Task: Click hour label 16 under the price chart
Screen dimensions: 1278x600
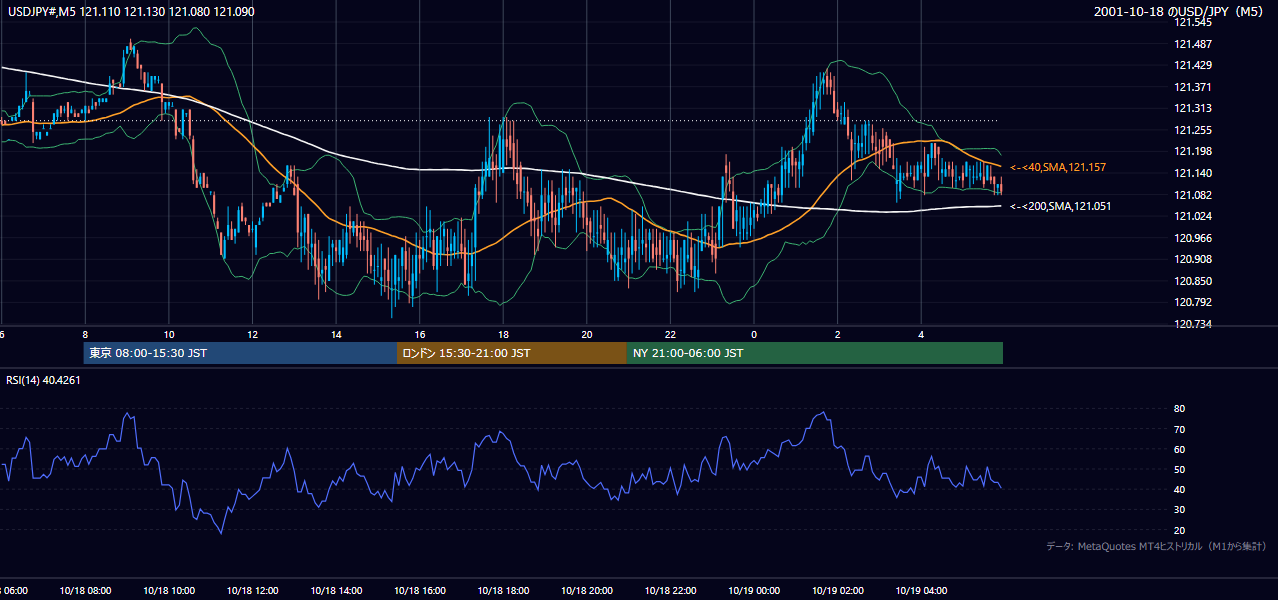Action: point(420,334)
